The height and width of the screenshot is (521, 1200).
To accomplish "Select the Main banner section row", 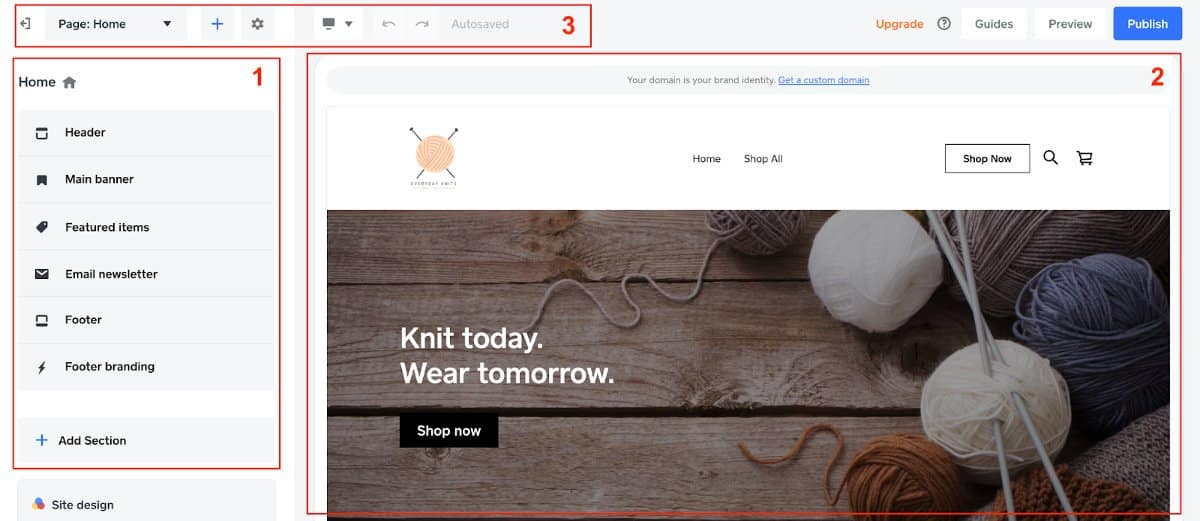I will point(145,179).
